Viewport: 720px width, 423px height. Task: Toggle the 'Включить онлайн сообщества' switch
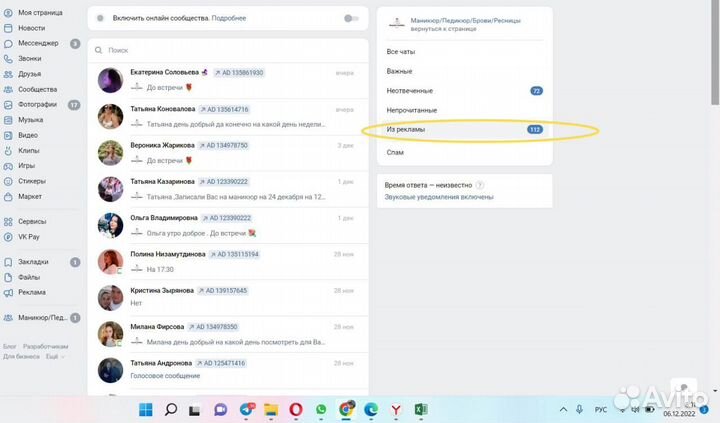click(350, 18)
